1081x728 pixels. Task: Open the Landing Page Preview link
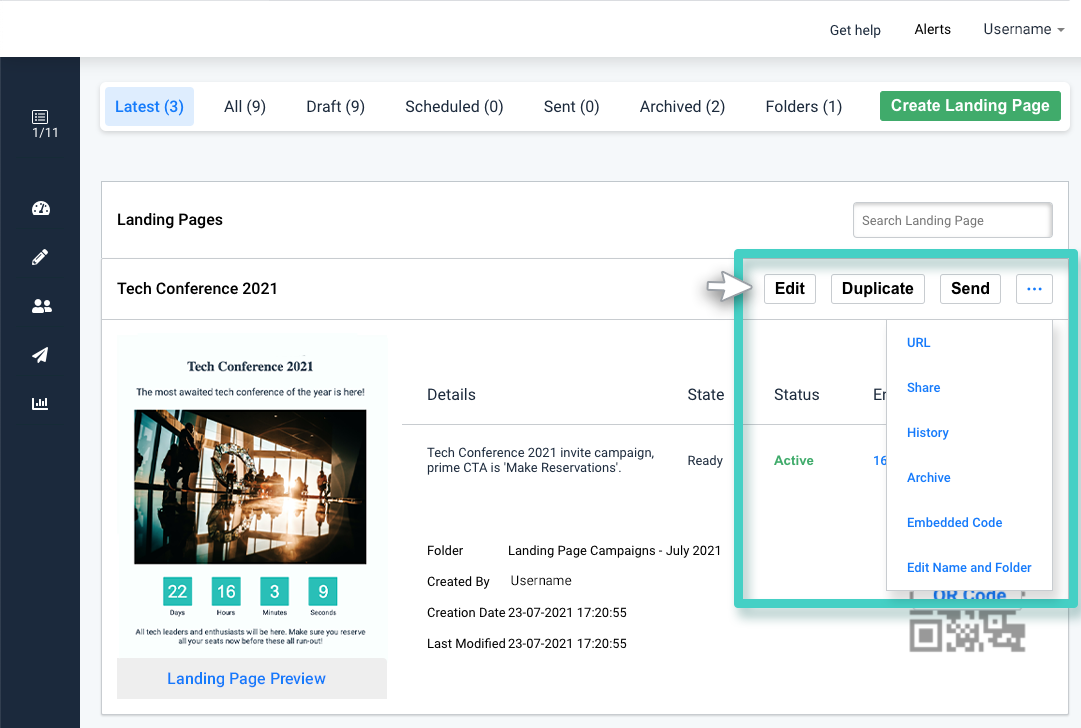pyautogui.click(x=246, y=678)
